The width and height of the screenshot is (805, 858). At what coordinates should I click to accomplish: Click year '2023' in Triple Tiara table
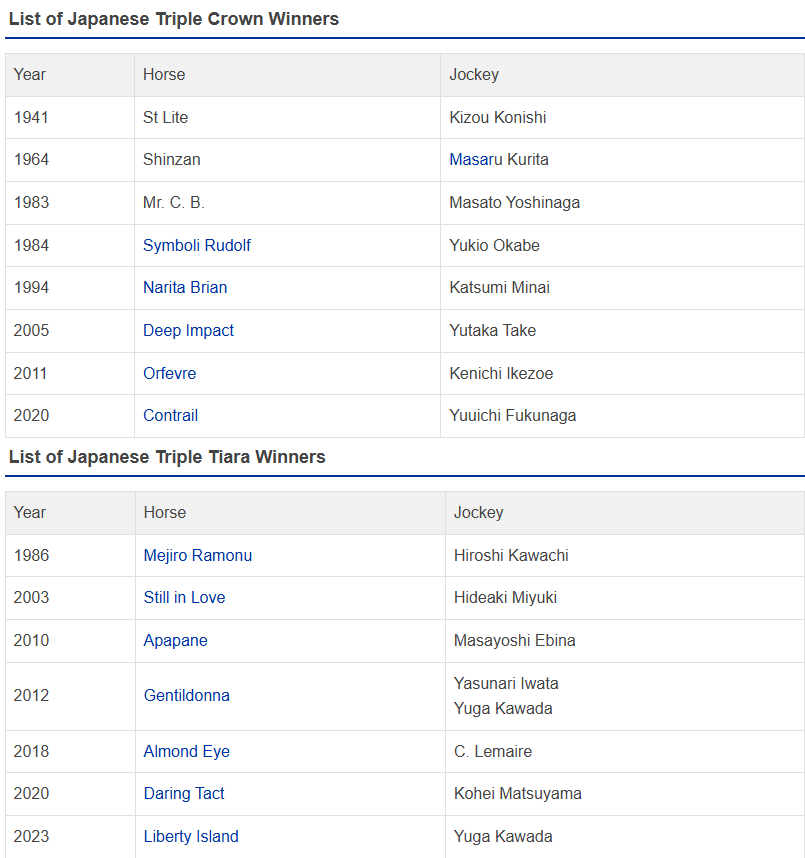(x=31, y=836)
